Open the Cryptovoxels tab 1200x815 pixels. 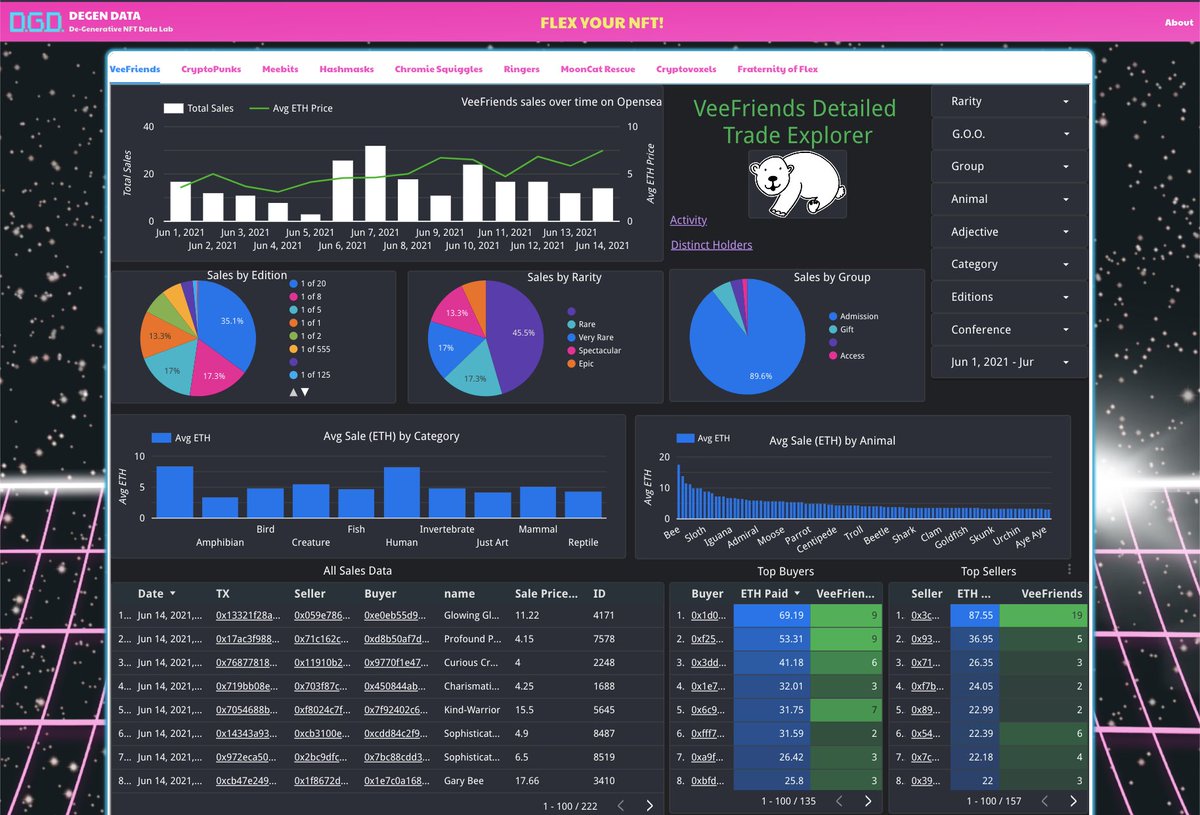686,69
